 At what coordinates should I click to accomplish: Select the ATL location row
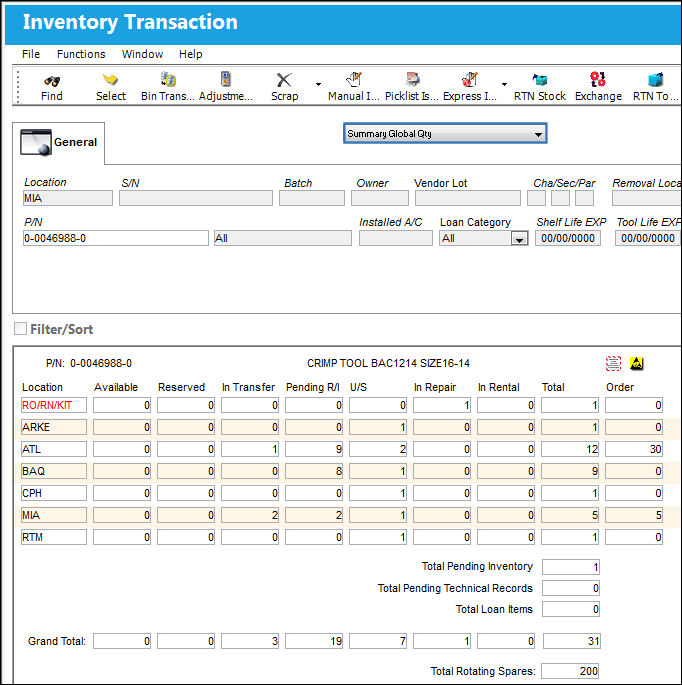[x=54, y=449]
